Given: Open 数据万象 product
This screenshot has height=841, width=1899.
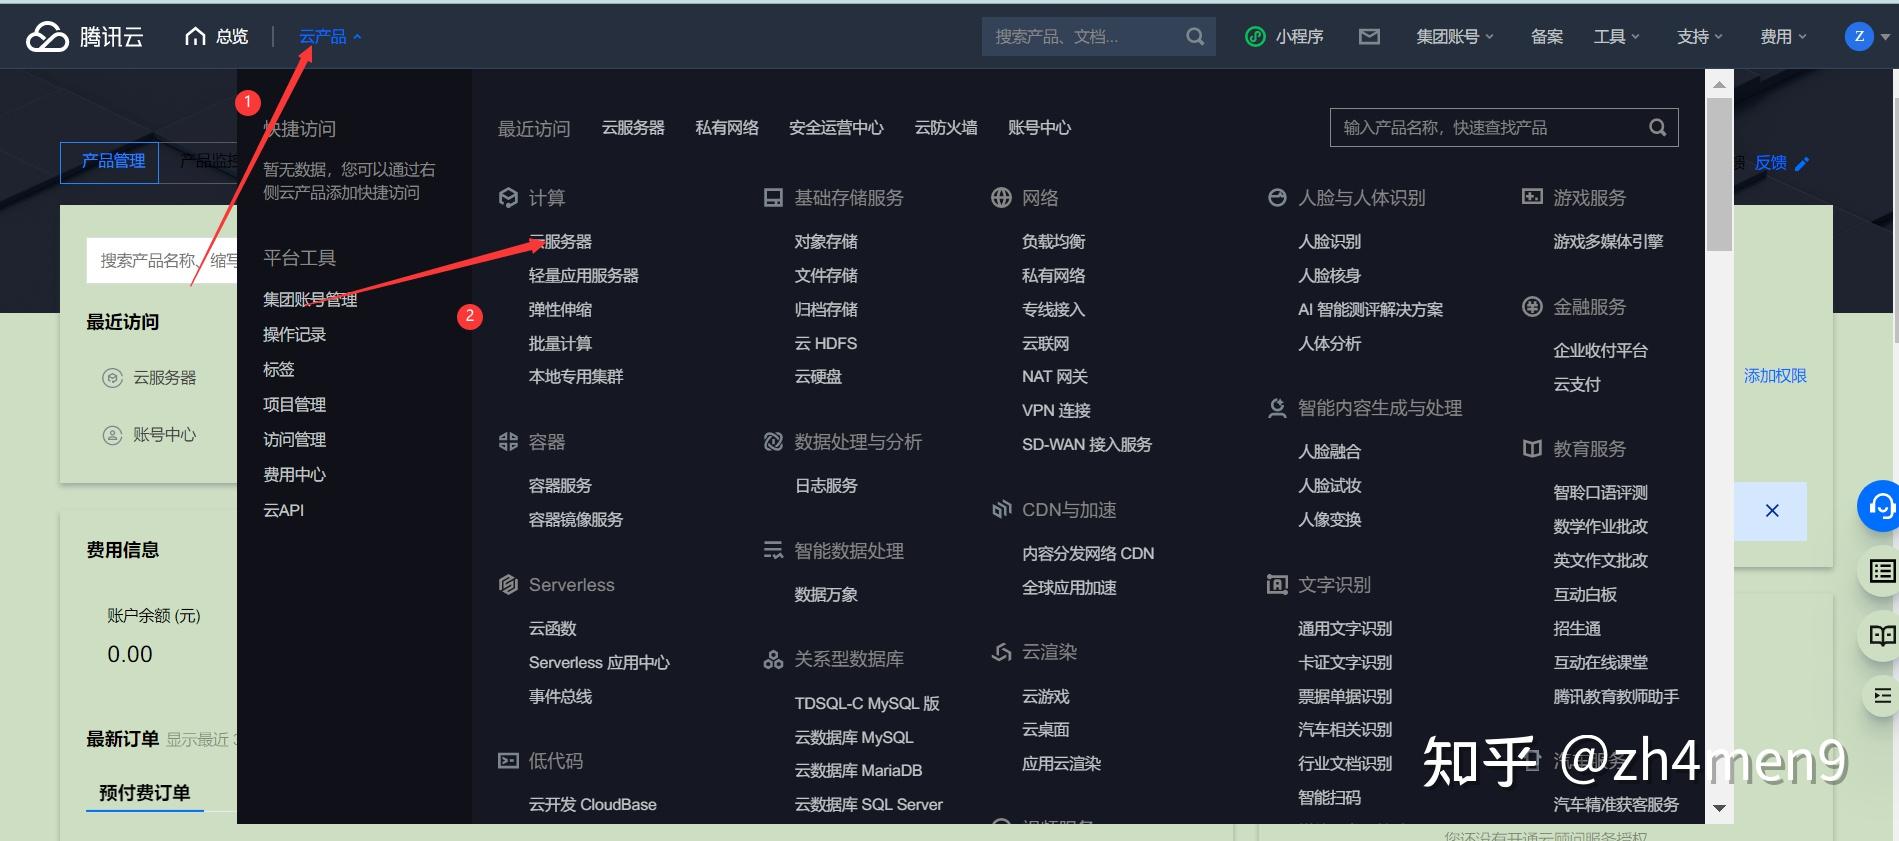Looking at the screenshot, I should [826, 595].
